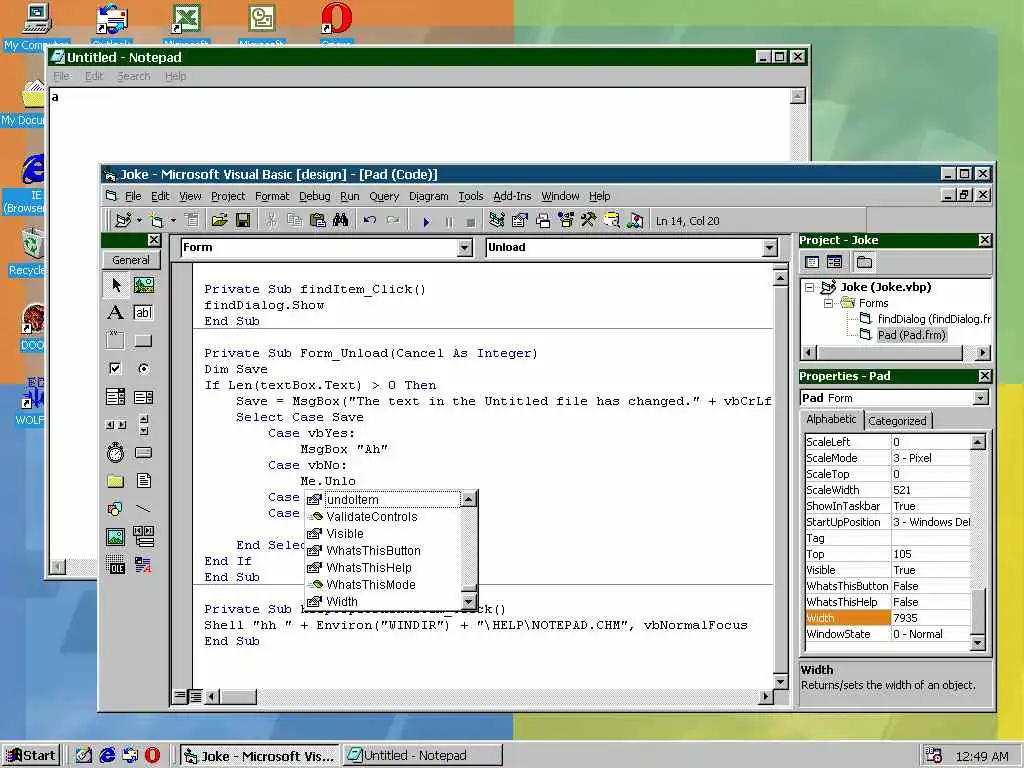This screenshot has width=1024, height=768.
Task: Select the Line control in the toolbox
Action: click(143, 508)
